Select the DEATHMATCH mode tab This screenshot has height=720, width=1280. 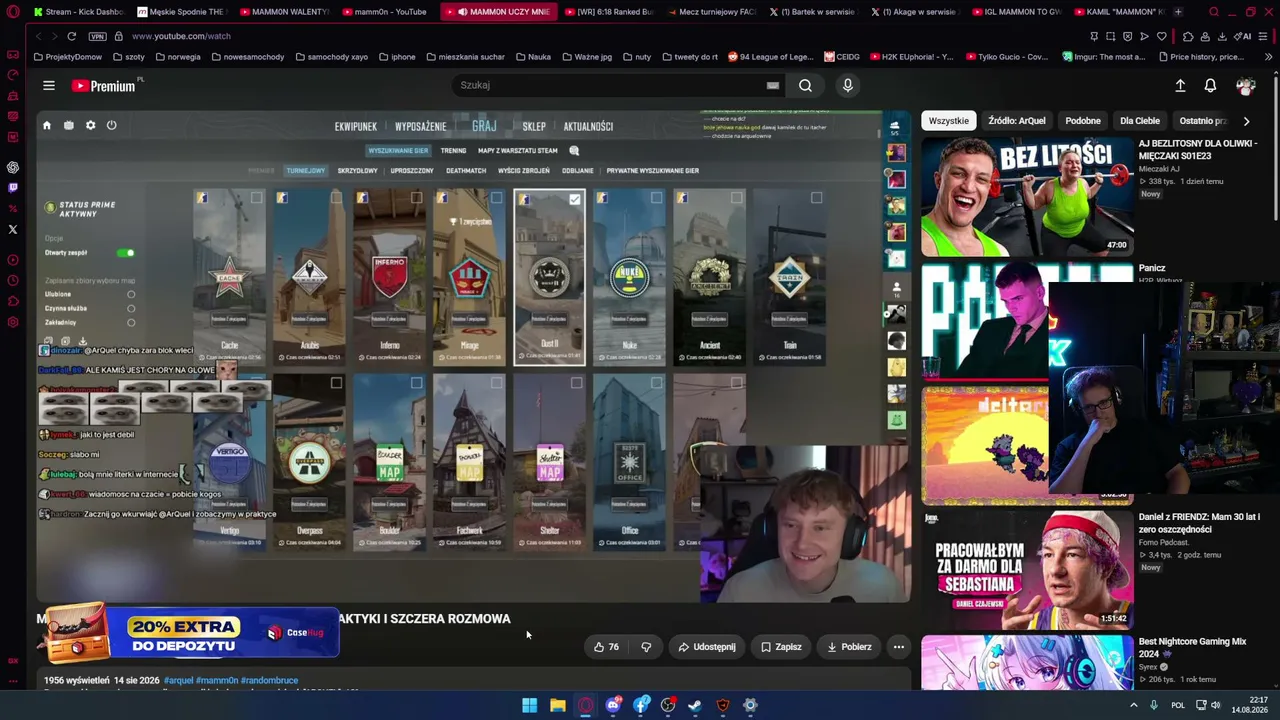tap(466, 171)
